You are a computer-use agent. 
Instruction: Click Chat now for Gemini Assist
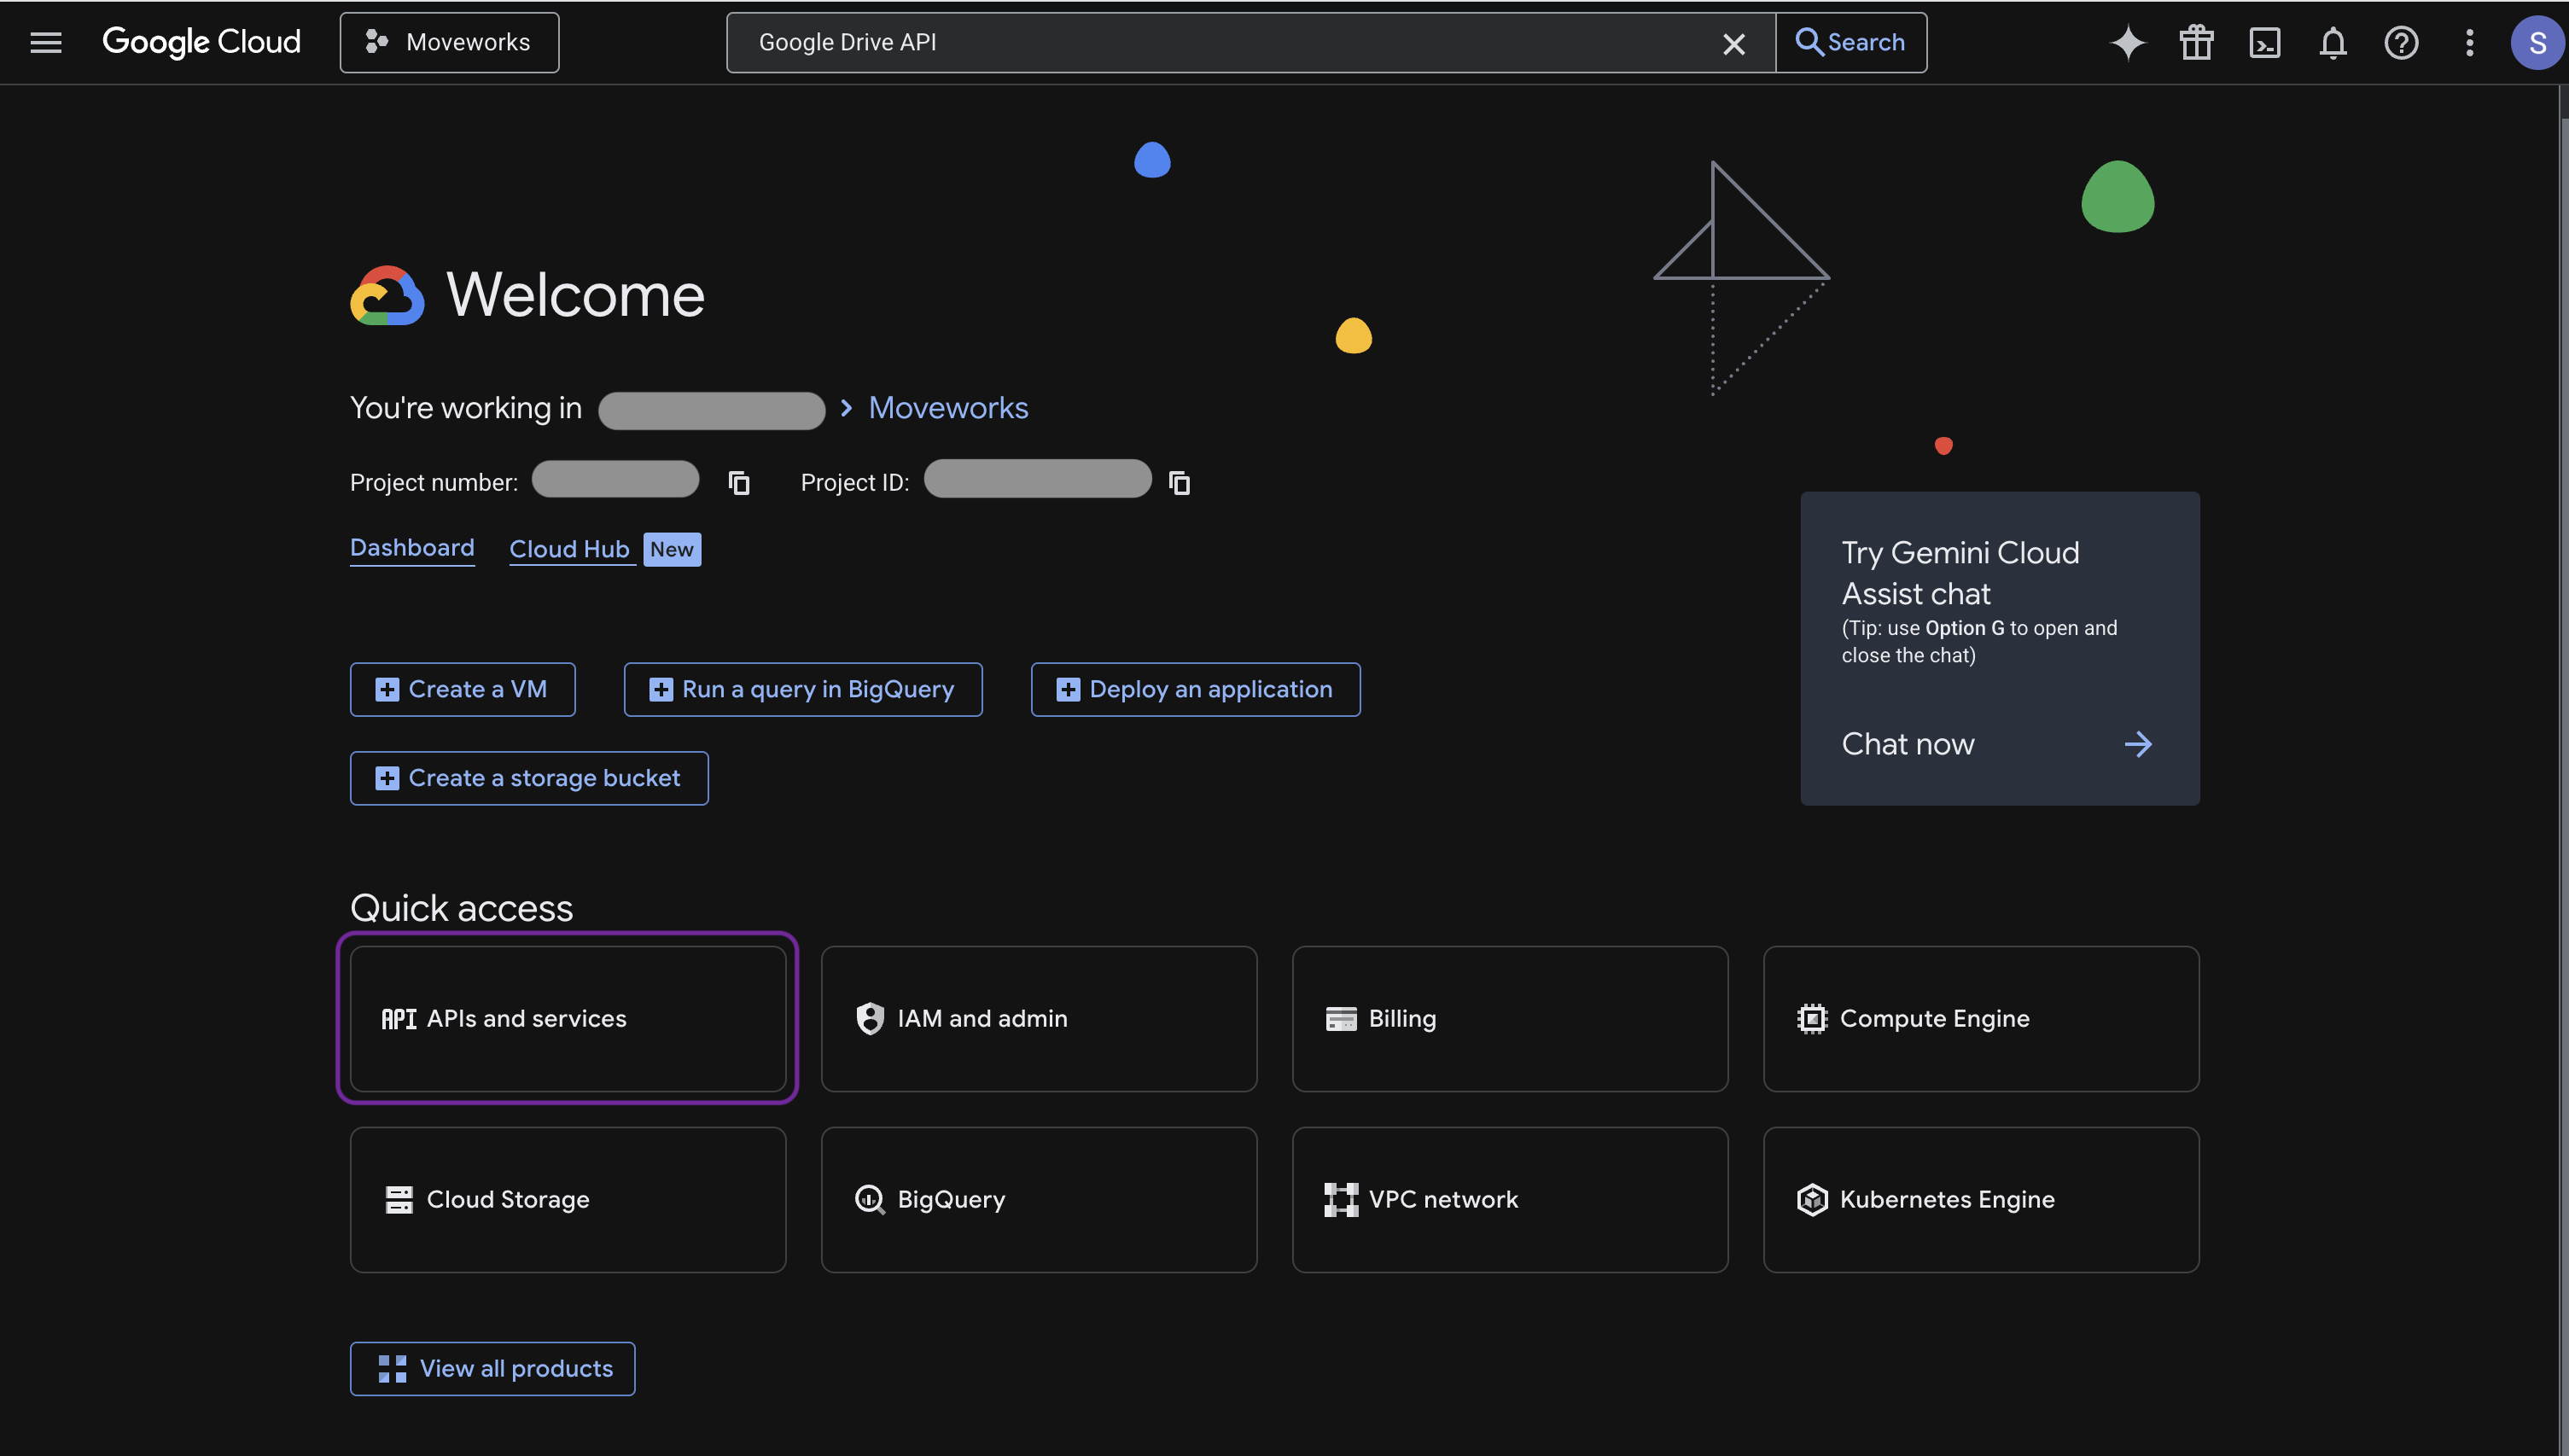pos(1997,744)
